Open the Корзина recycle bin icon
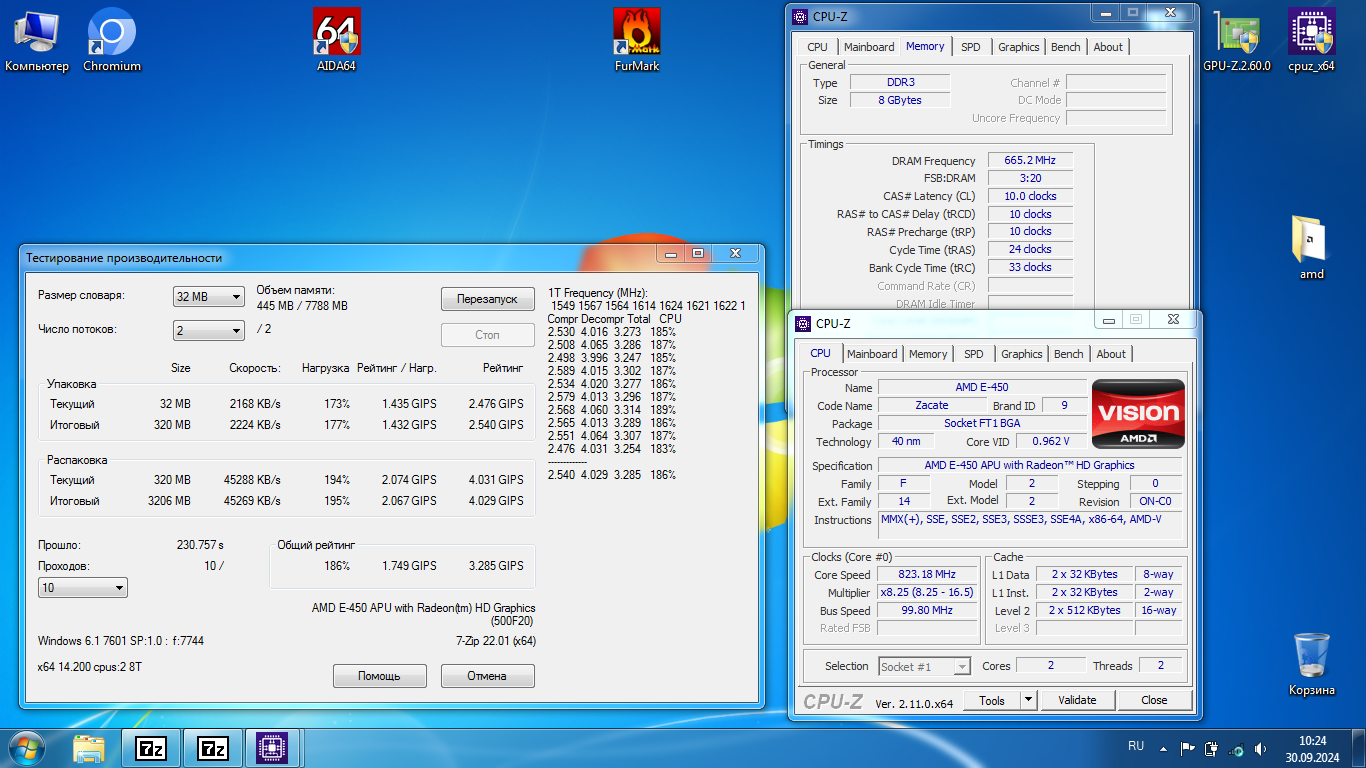 [1311, 664]
